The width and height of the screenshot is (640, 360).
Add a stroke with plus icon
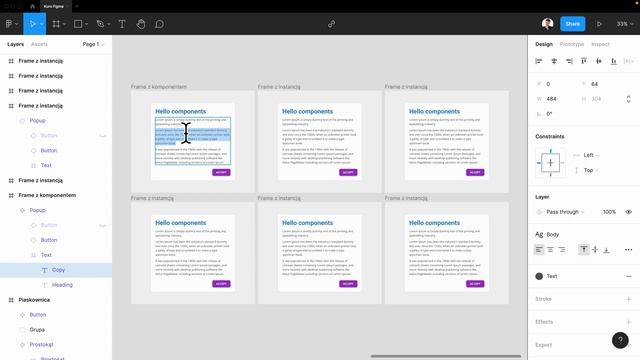click(x=629, y=299)
